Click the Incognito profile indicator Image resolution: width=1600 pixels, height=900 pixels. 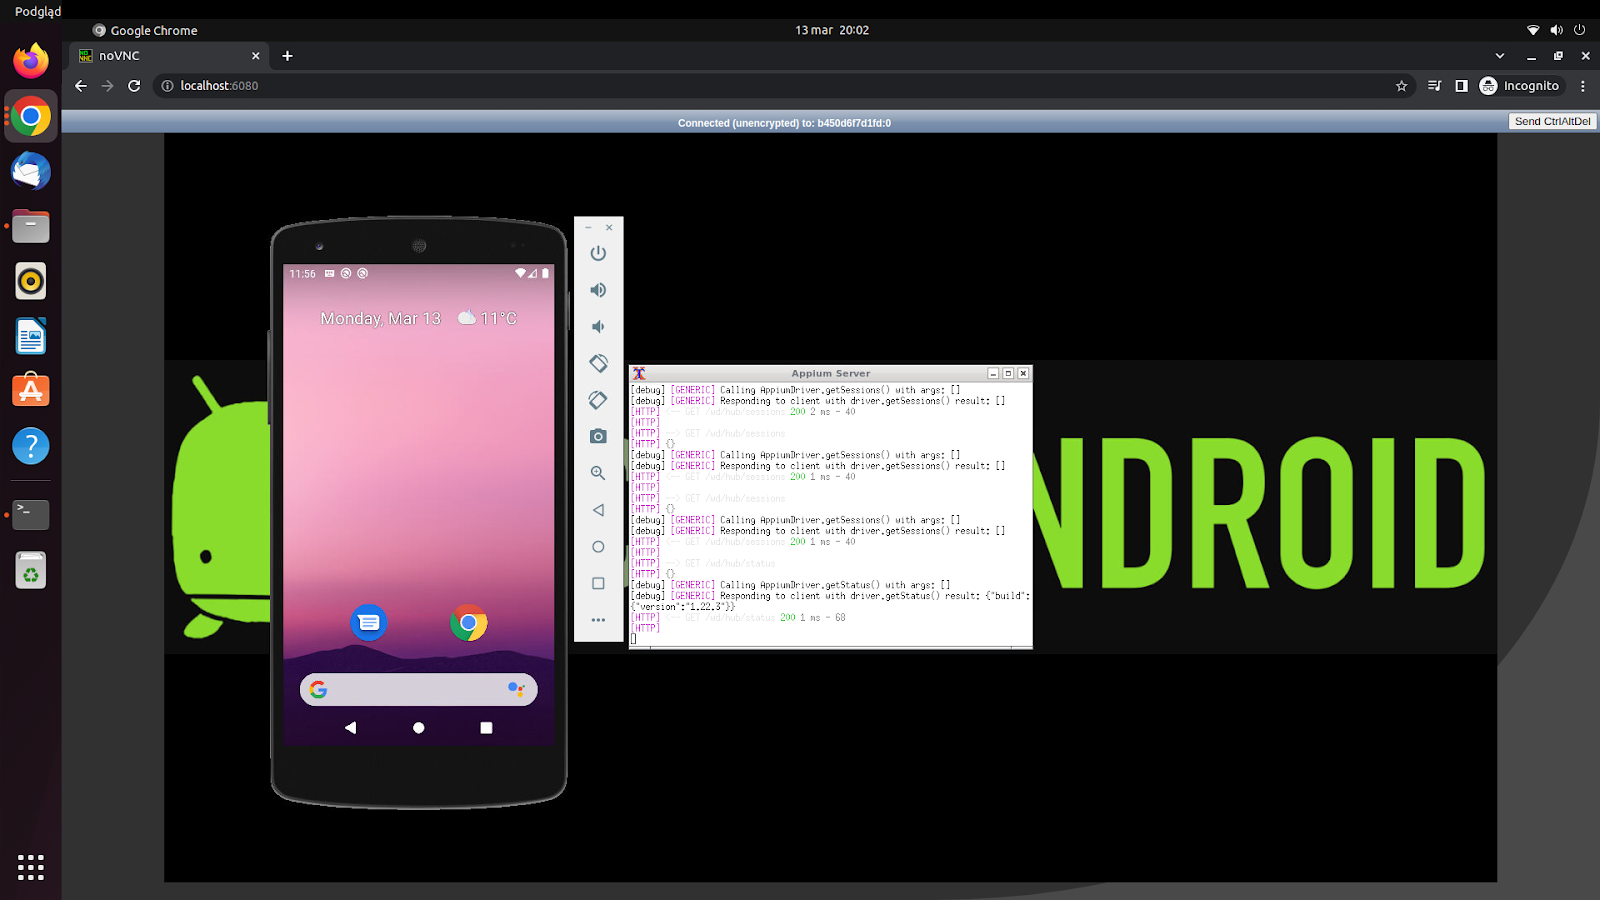pyautogui.click(x=1519, y=86)
